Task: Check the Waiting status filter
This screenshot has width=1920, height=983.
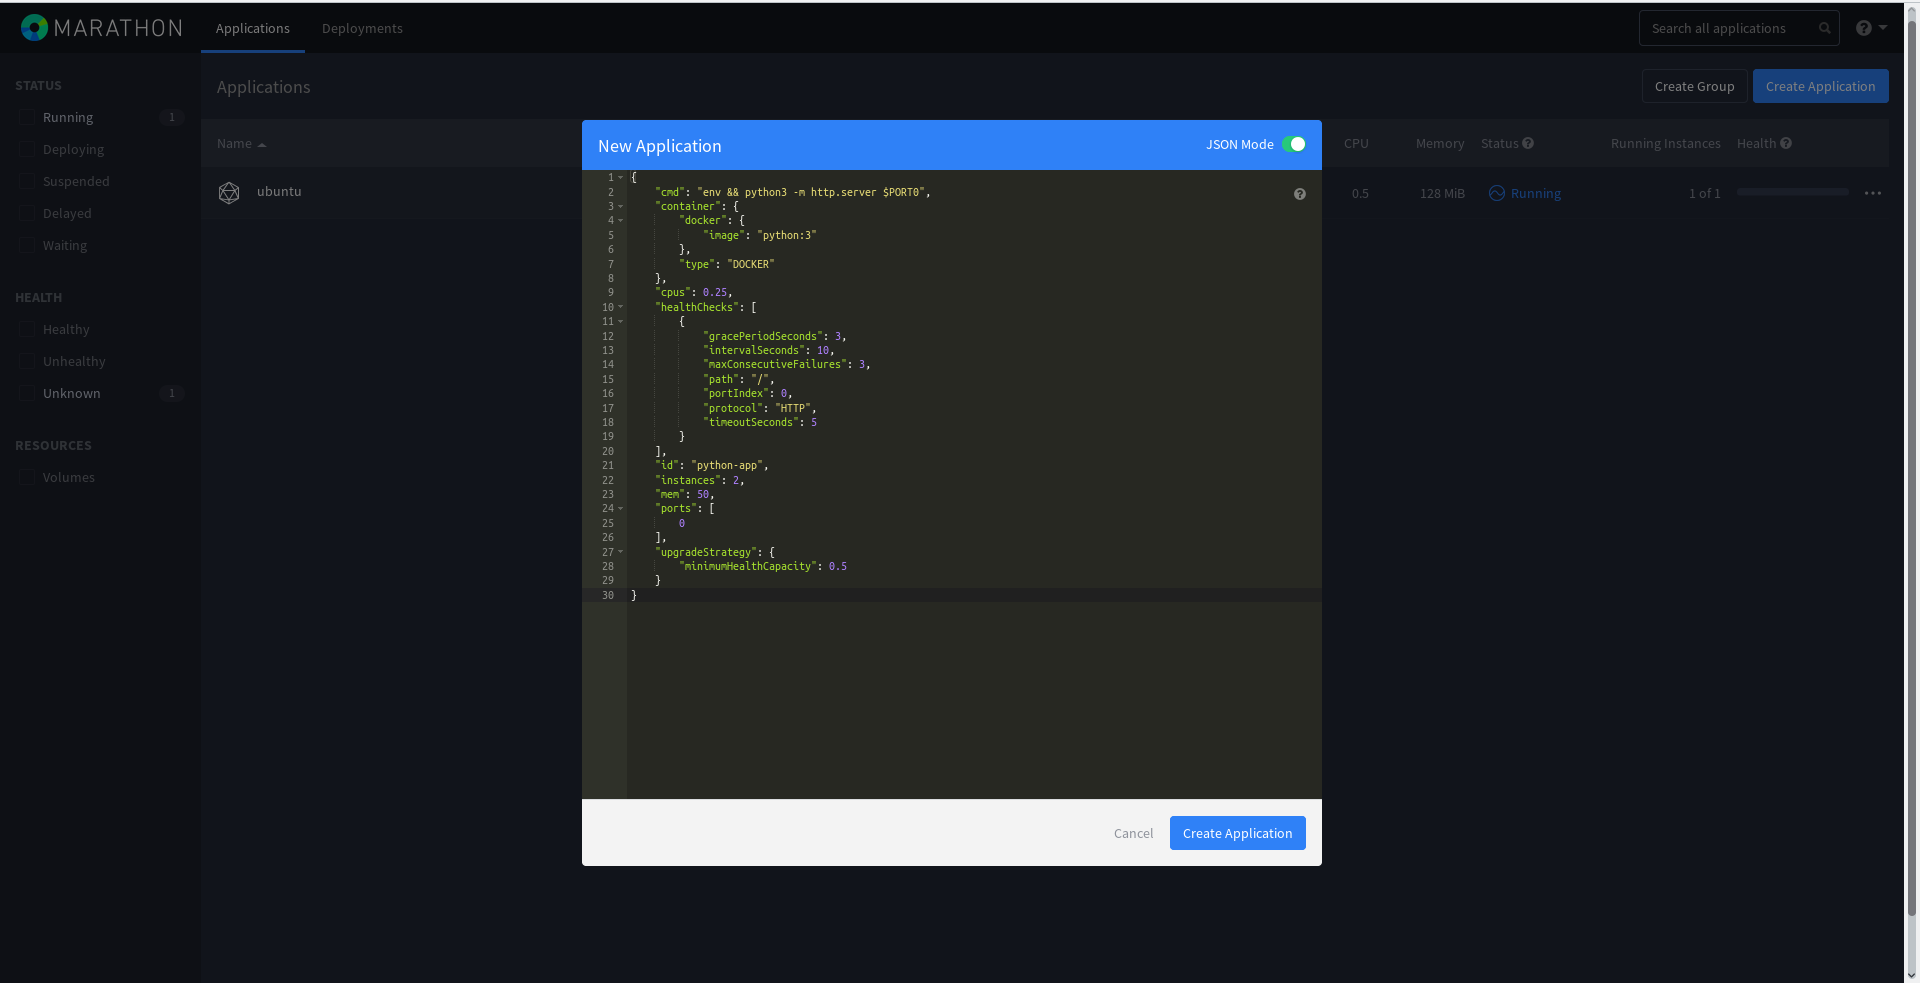Action: click(x=27, y=245)
